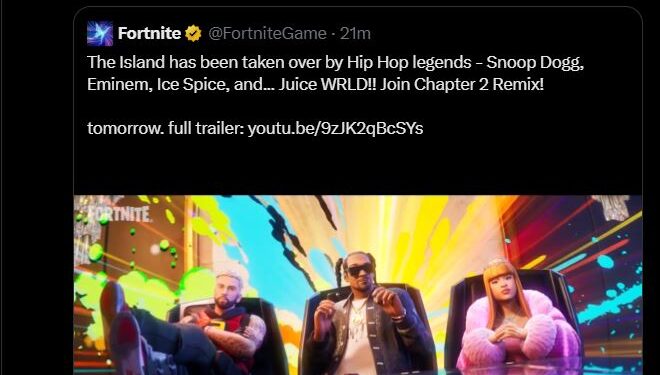Open the Fortnite profile avatar
Viewport: 660px width, 375px height.
coord(100,33)
